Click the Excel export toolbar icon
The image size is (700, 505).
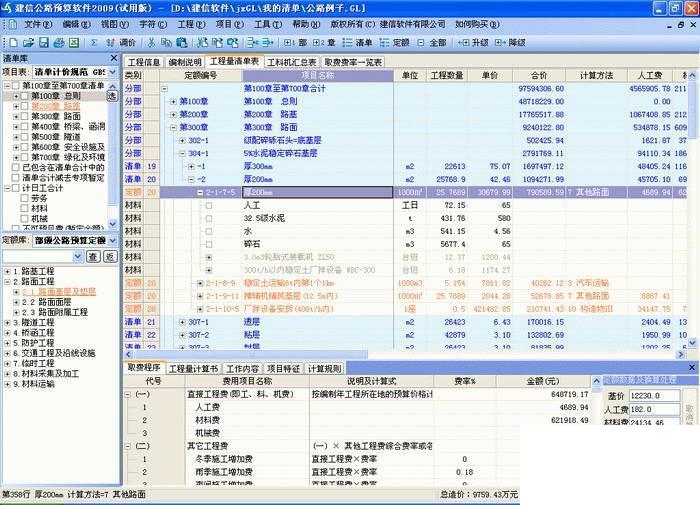click(74, 42)
